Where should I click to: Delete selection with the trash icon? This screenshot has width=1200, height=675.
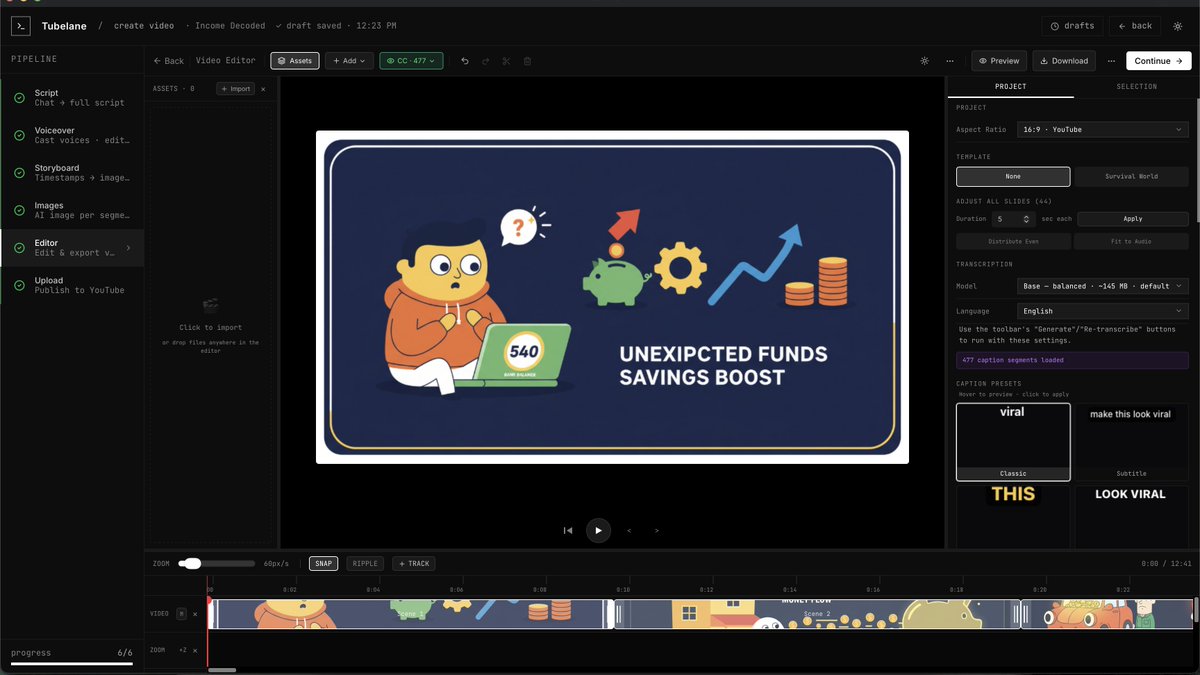(528, 61)
